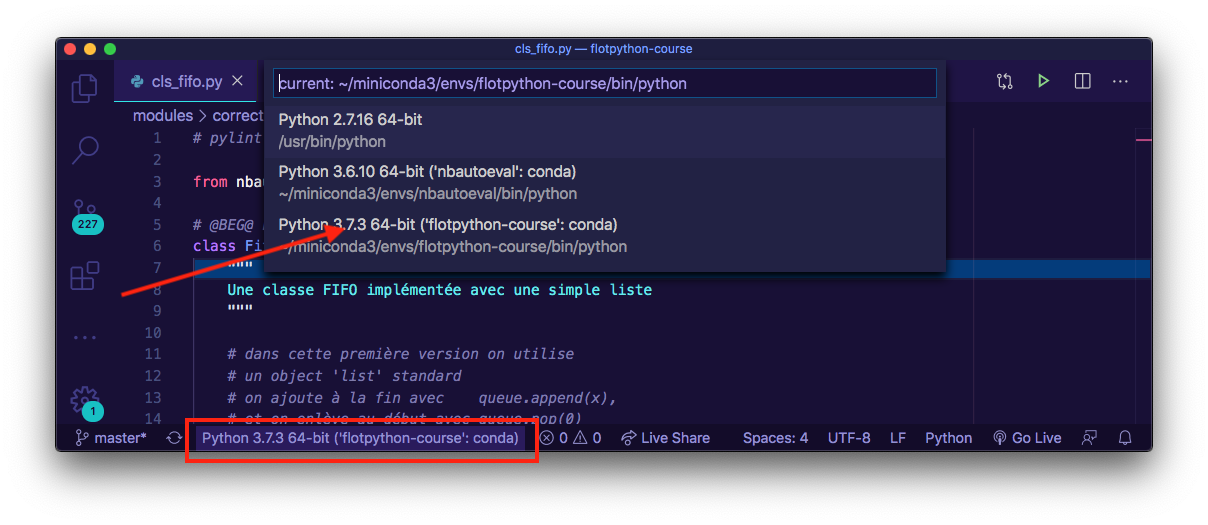
Task: Open the Explorer files icon in activity bar
Action: pyautogui.click(x=86, y=88)
